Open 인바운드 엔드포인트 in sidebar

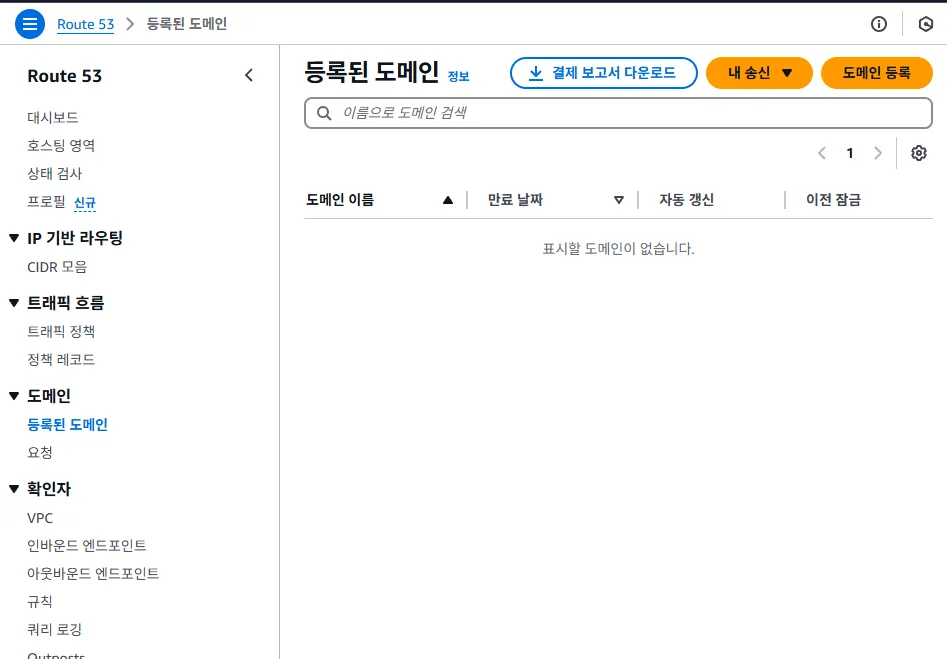[x=86, y=545]
